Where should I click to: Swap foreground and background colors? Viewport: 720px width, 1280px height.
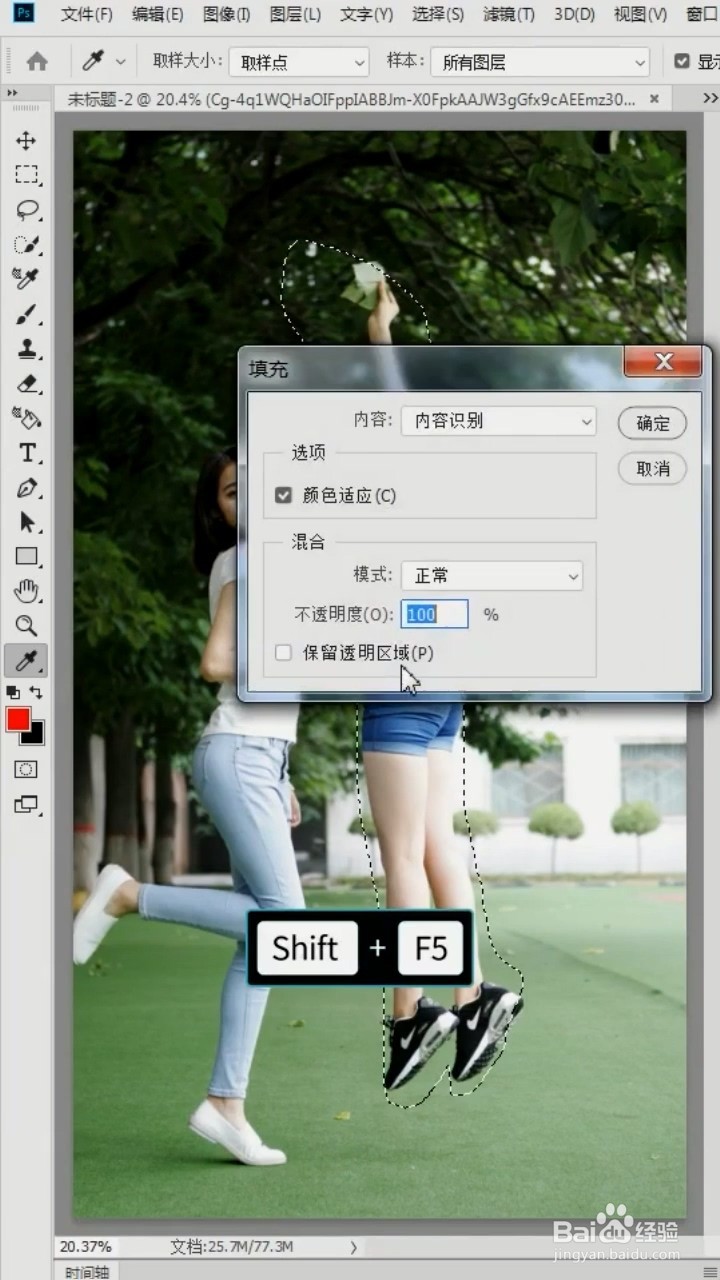pos(36,692)
